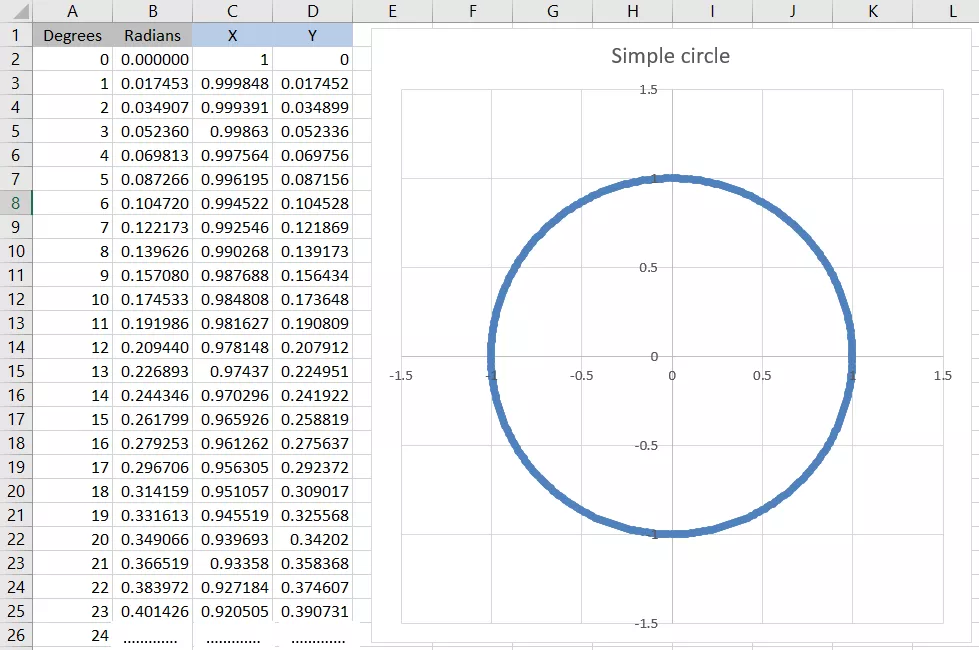Click the select-all corner triangle
Viewport: 979px width, 650px height.
click(16, 11)
